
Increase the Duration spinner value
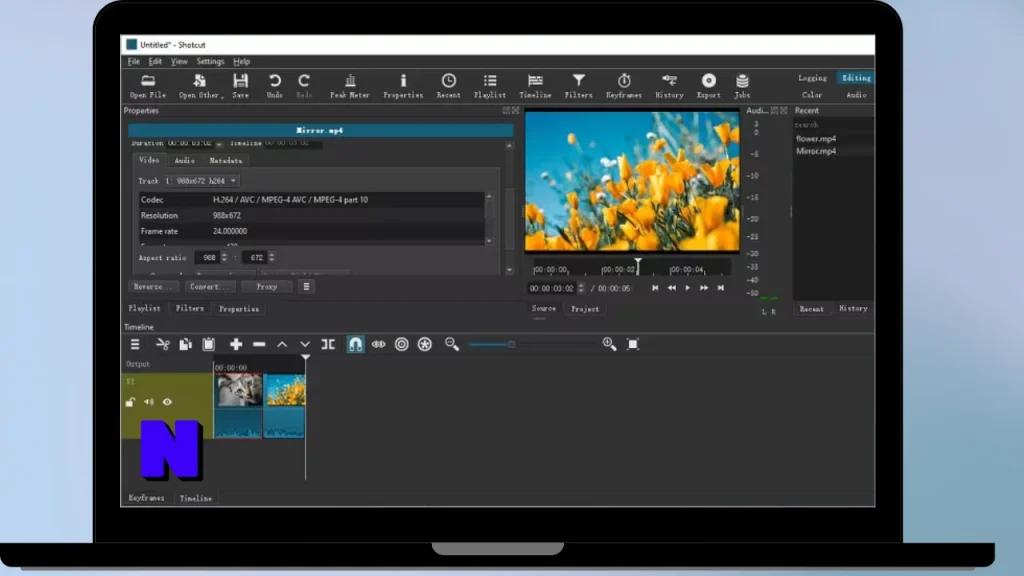219,142
